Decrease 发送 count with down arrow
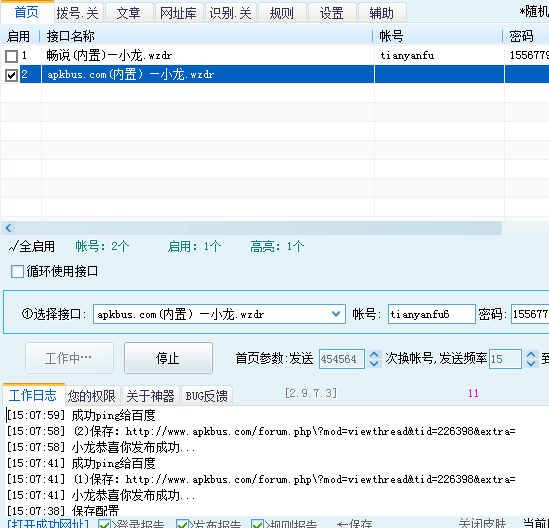 click(374, 363)
